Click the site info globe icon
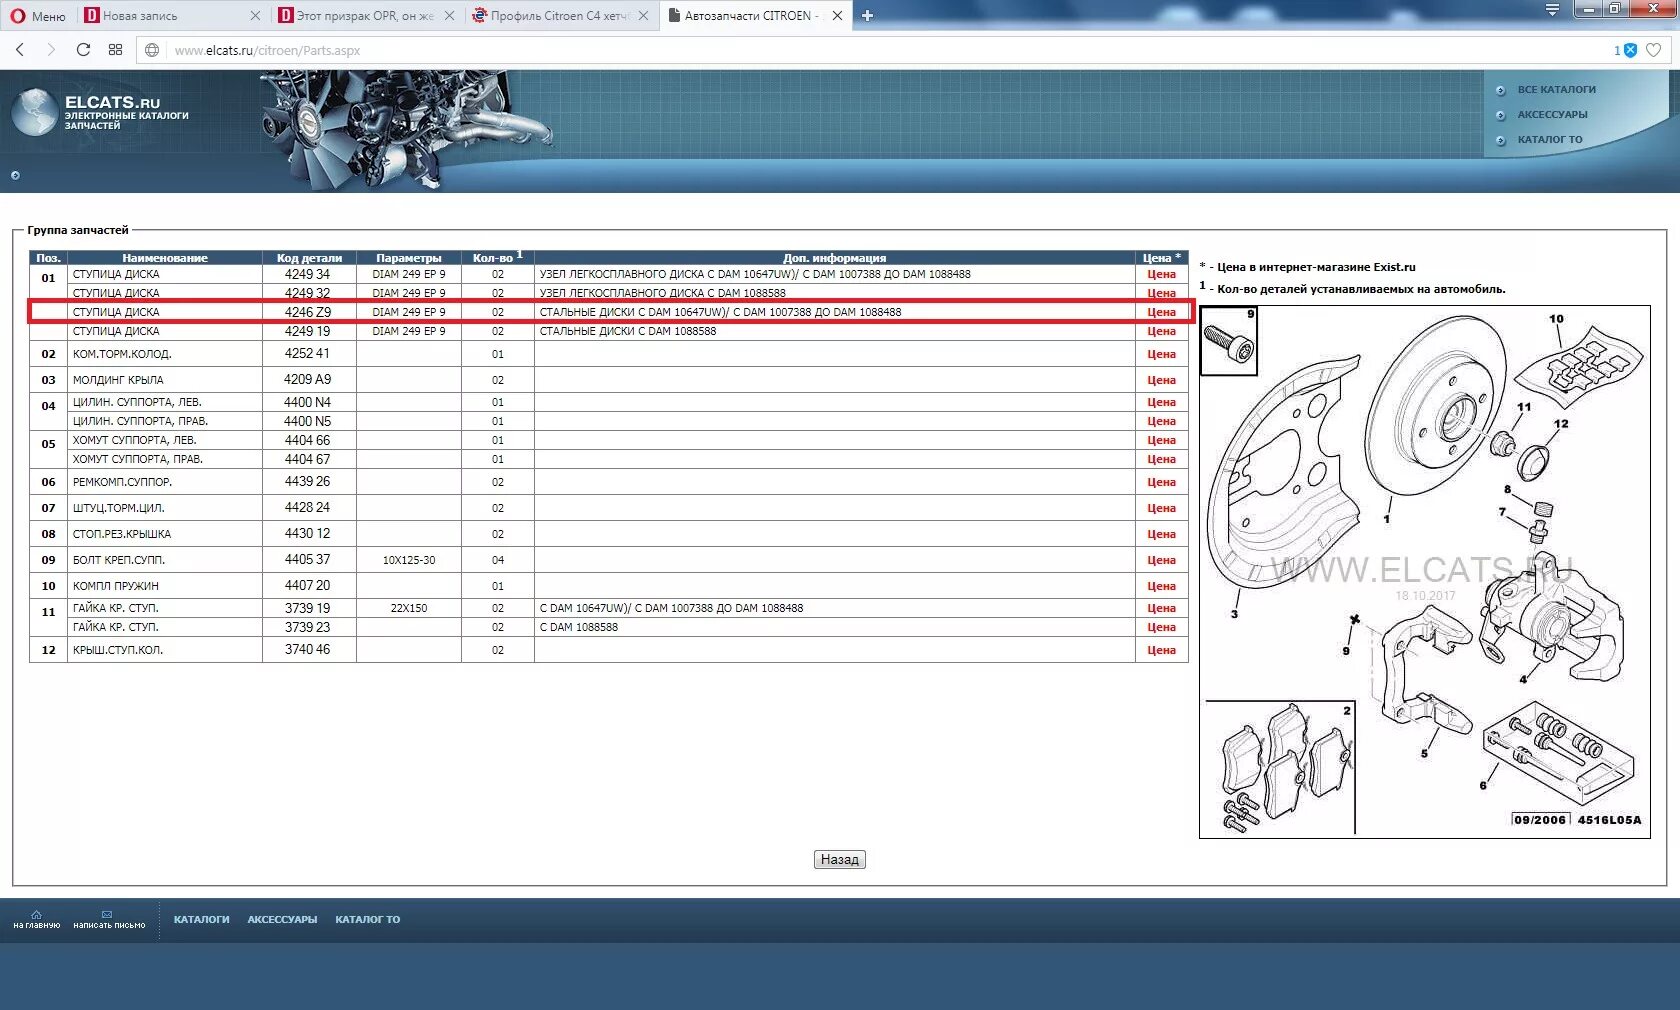Screen dimensions: 1680x1010 pos(152,50)
